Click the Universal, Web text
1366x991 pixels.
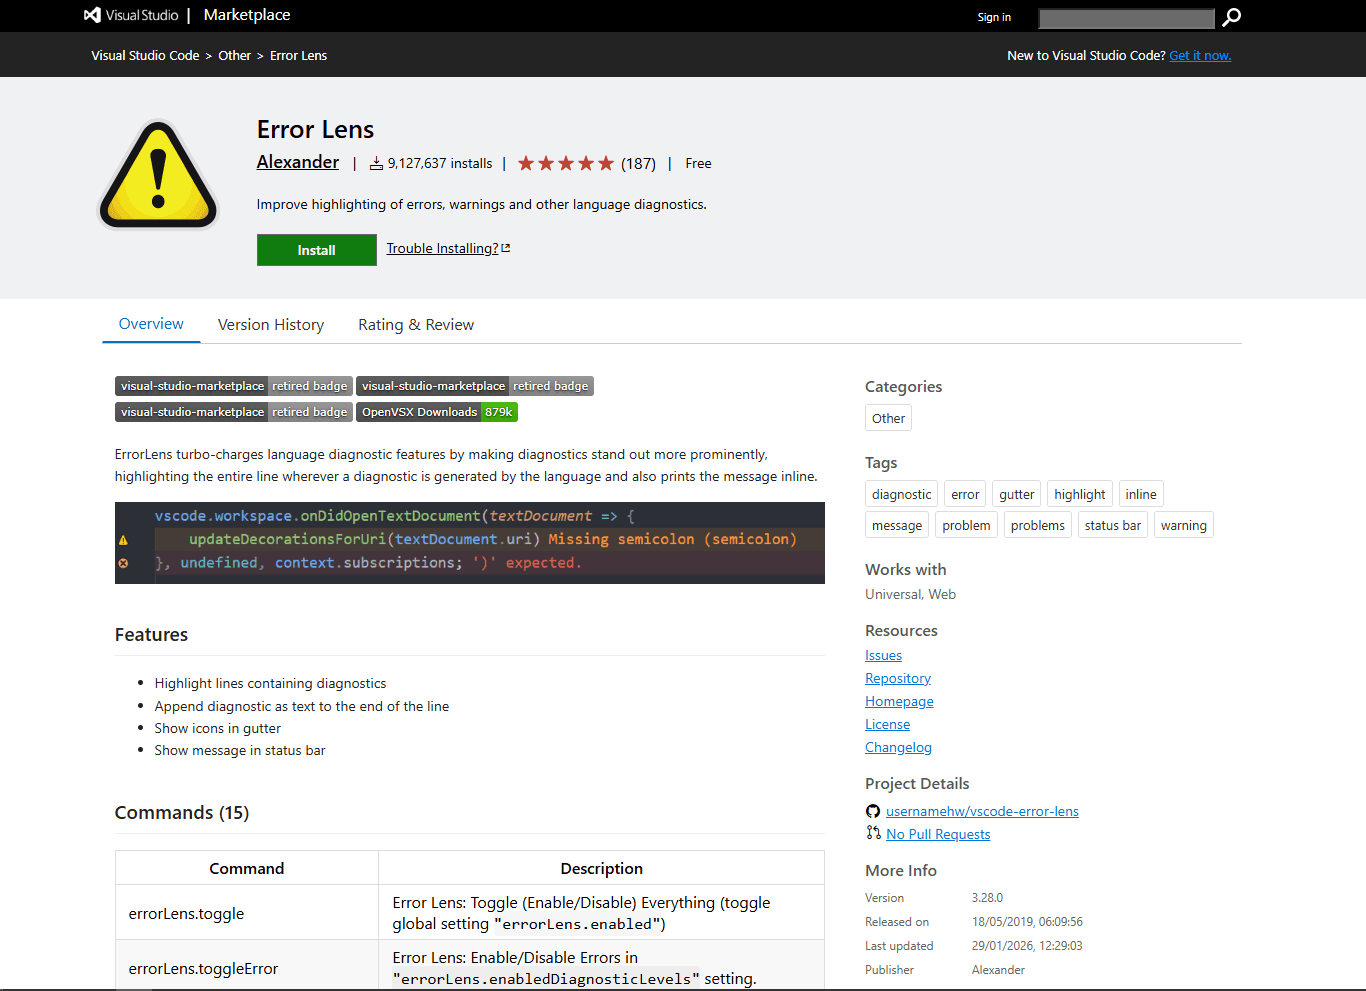click(910, 594)
